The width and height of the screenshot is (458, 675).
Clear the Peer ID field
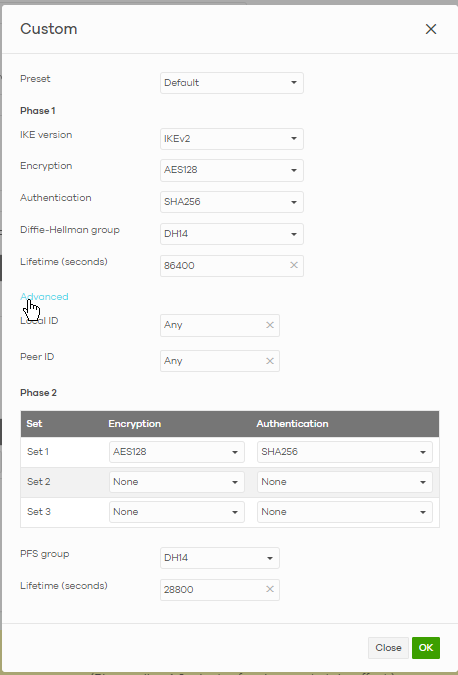tap(270, 361)
